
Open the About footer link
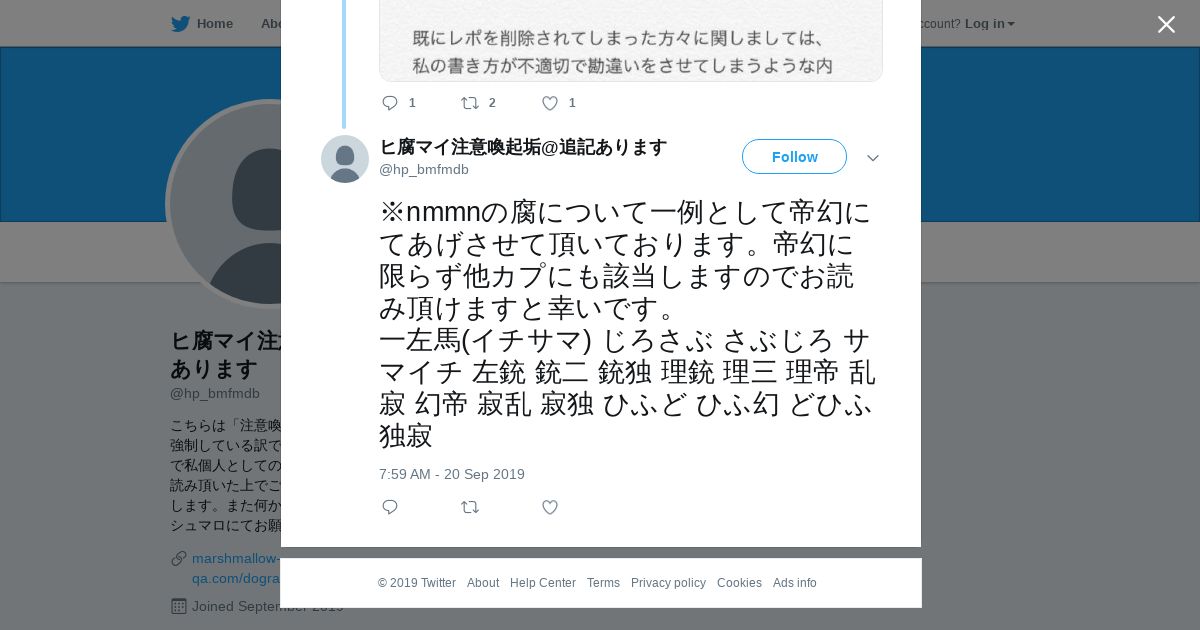[x=483, y=583]
